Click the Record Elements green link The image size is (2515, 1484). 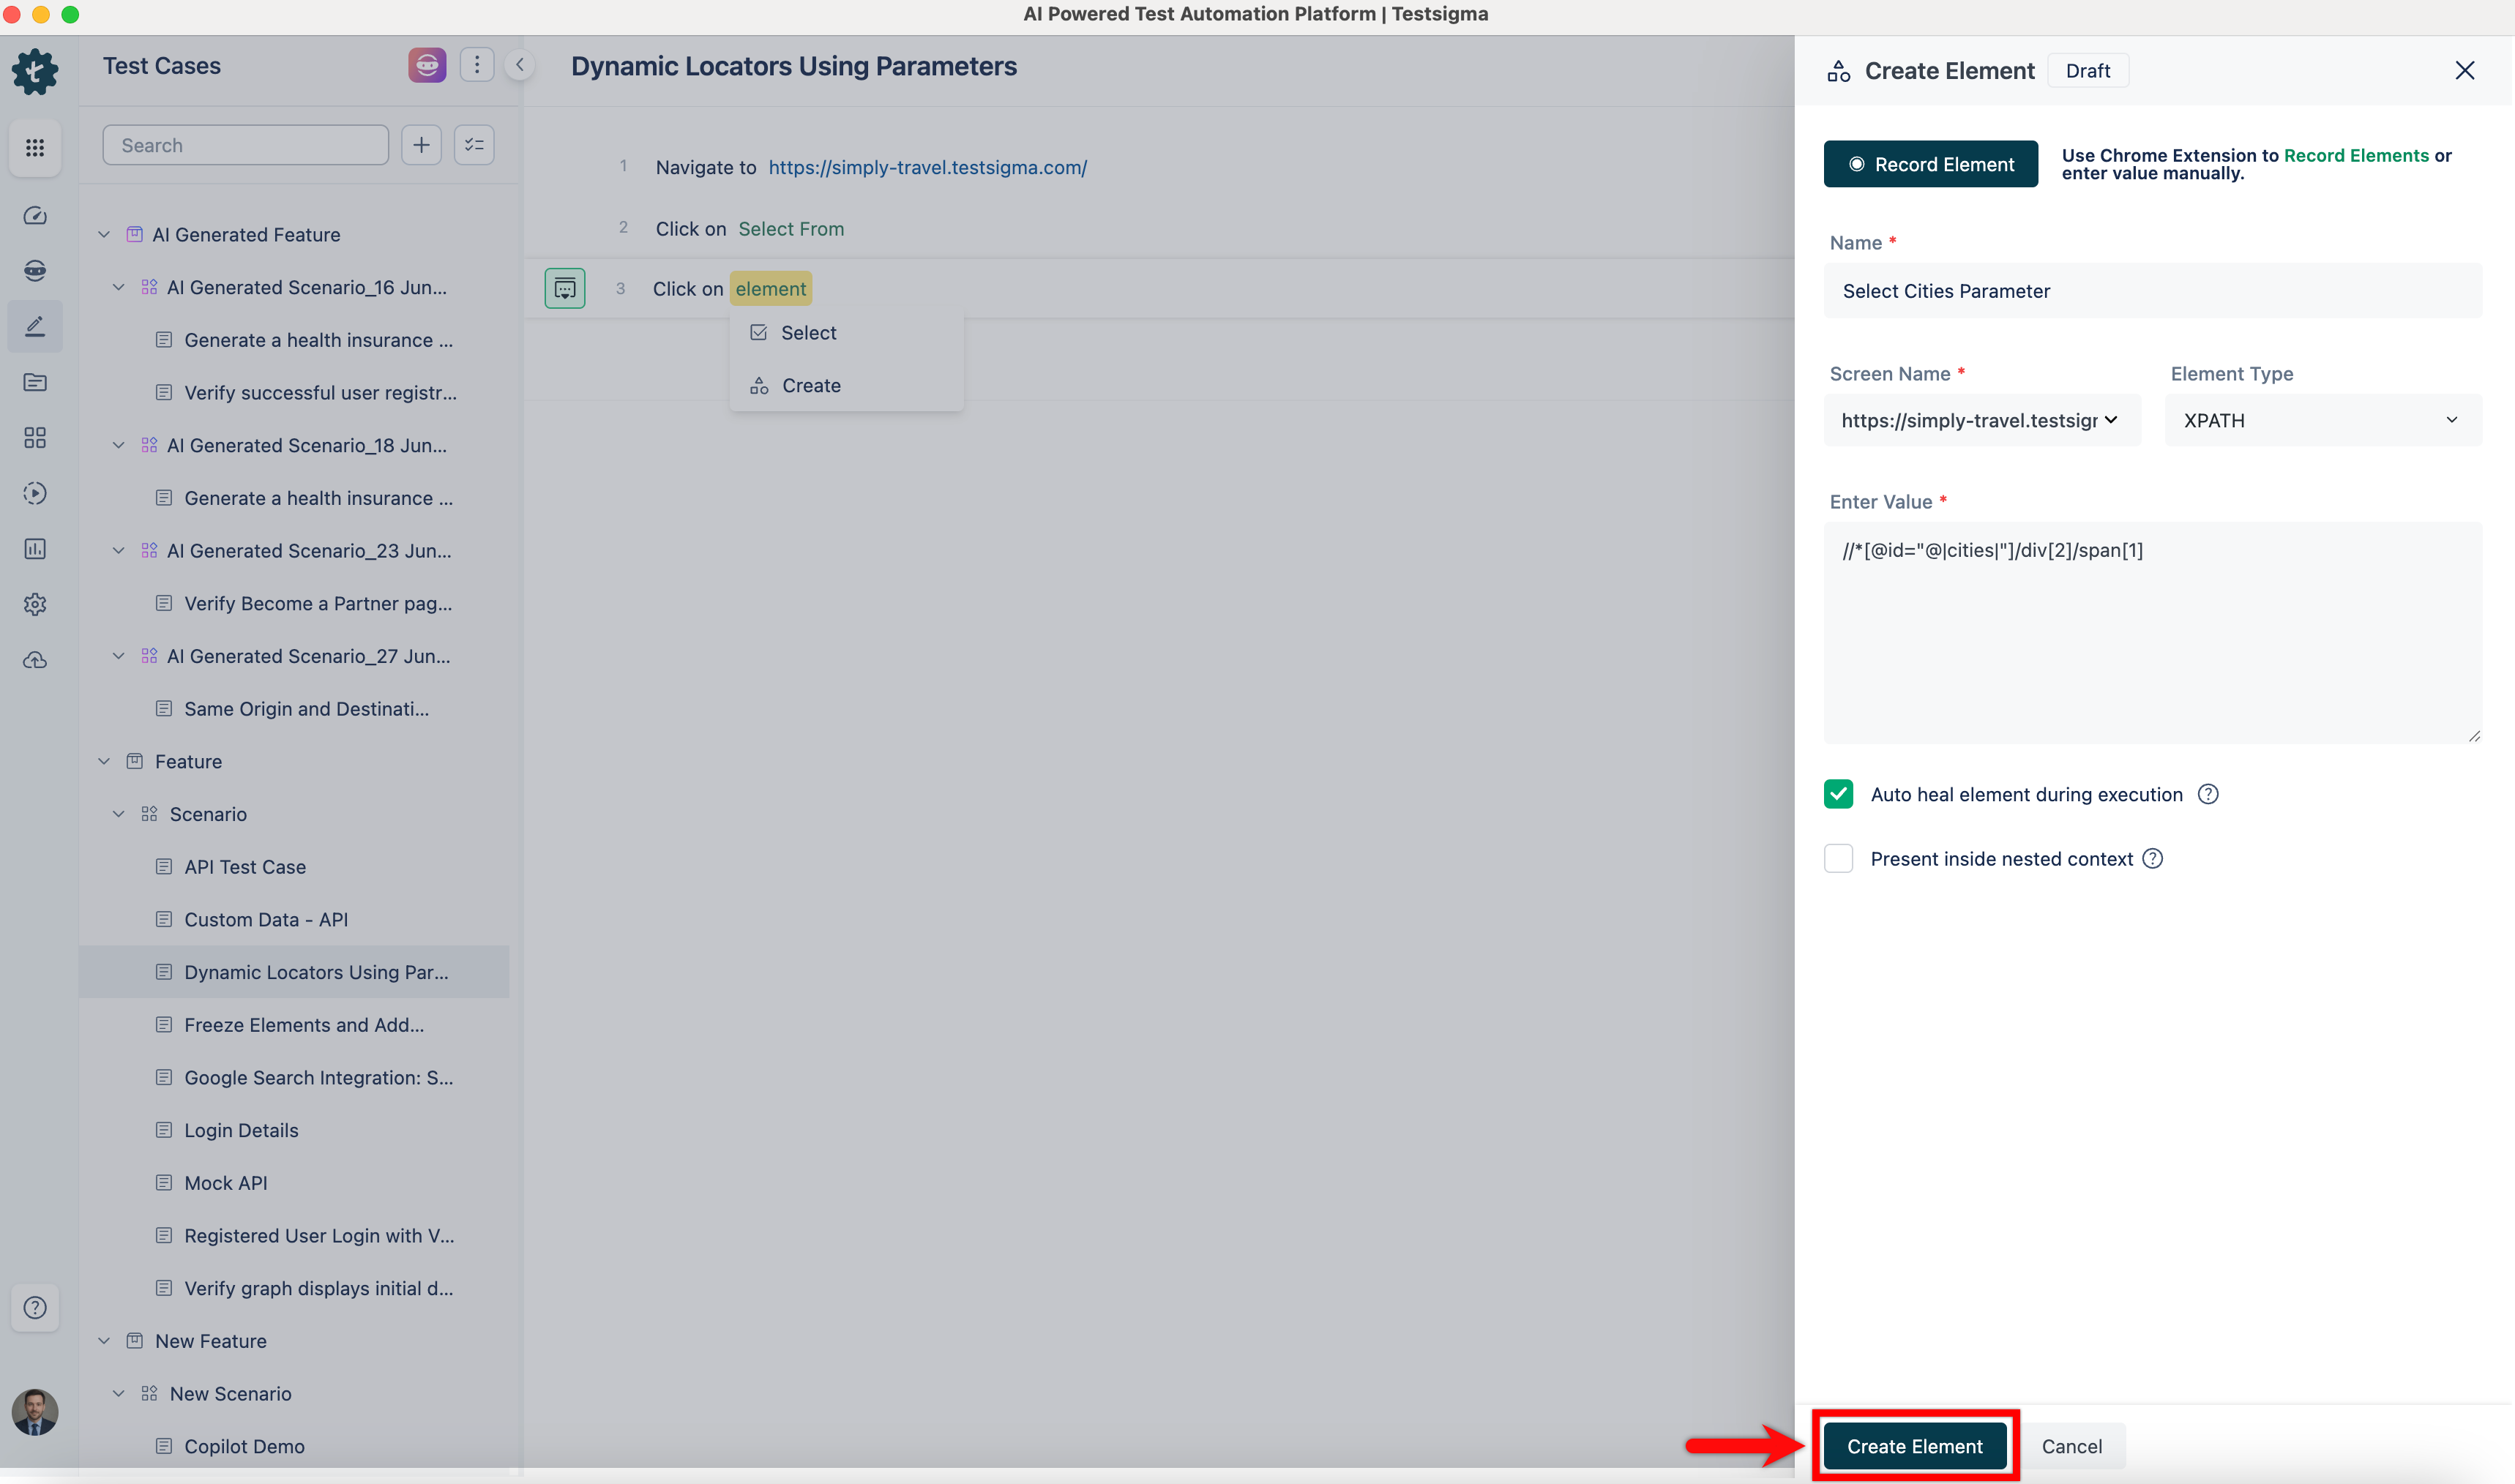coord(2355,155)
